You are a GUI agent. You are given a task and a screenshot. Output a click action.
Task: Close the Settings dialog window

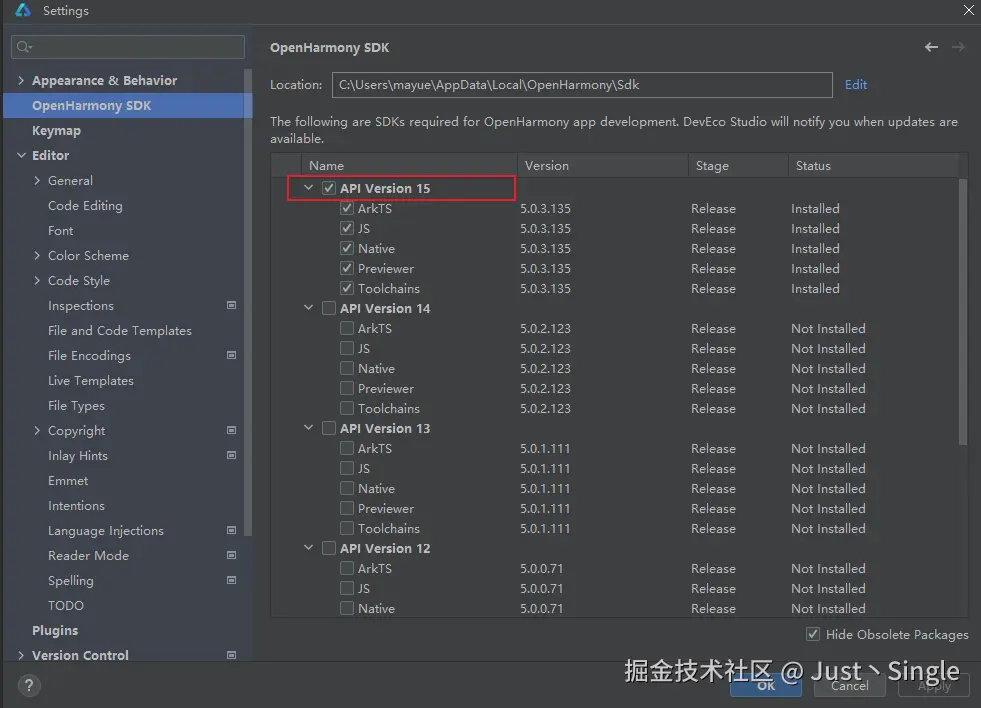click(x=968, y=10)
